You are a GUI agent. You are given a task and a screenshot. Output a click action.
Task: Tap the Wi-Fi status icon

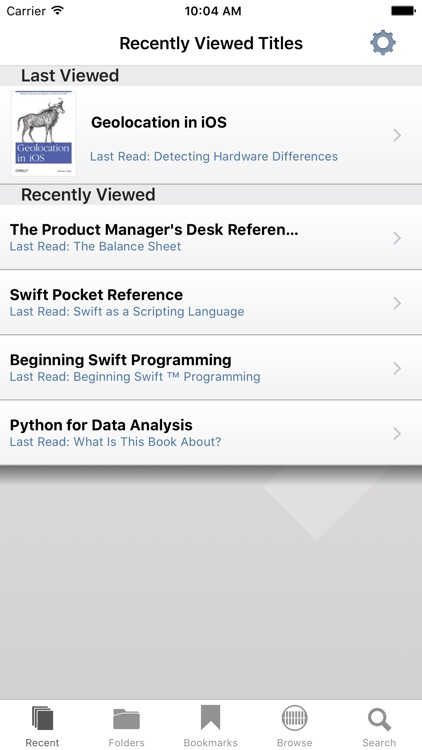pyautogui.click(x=58, y=10)
